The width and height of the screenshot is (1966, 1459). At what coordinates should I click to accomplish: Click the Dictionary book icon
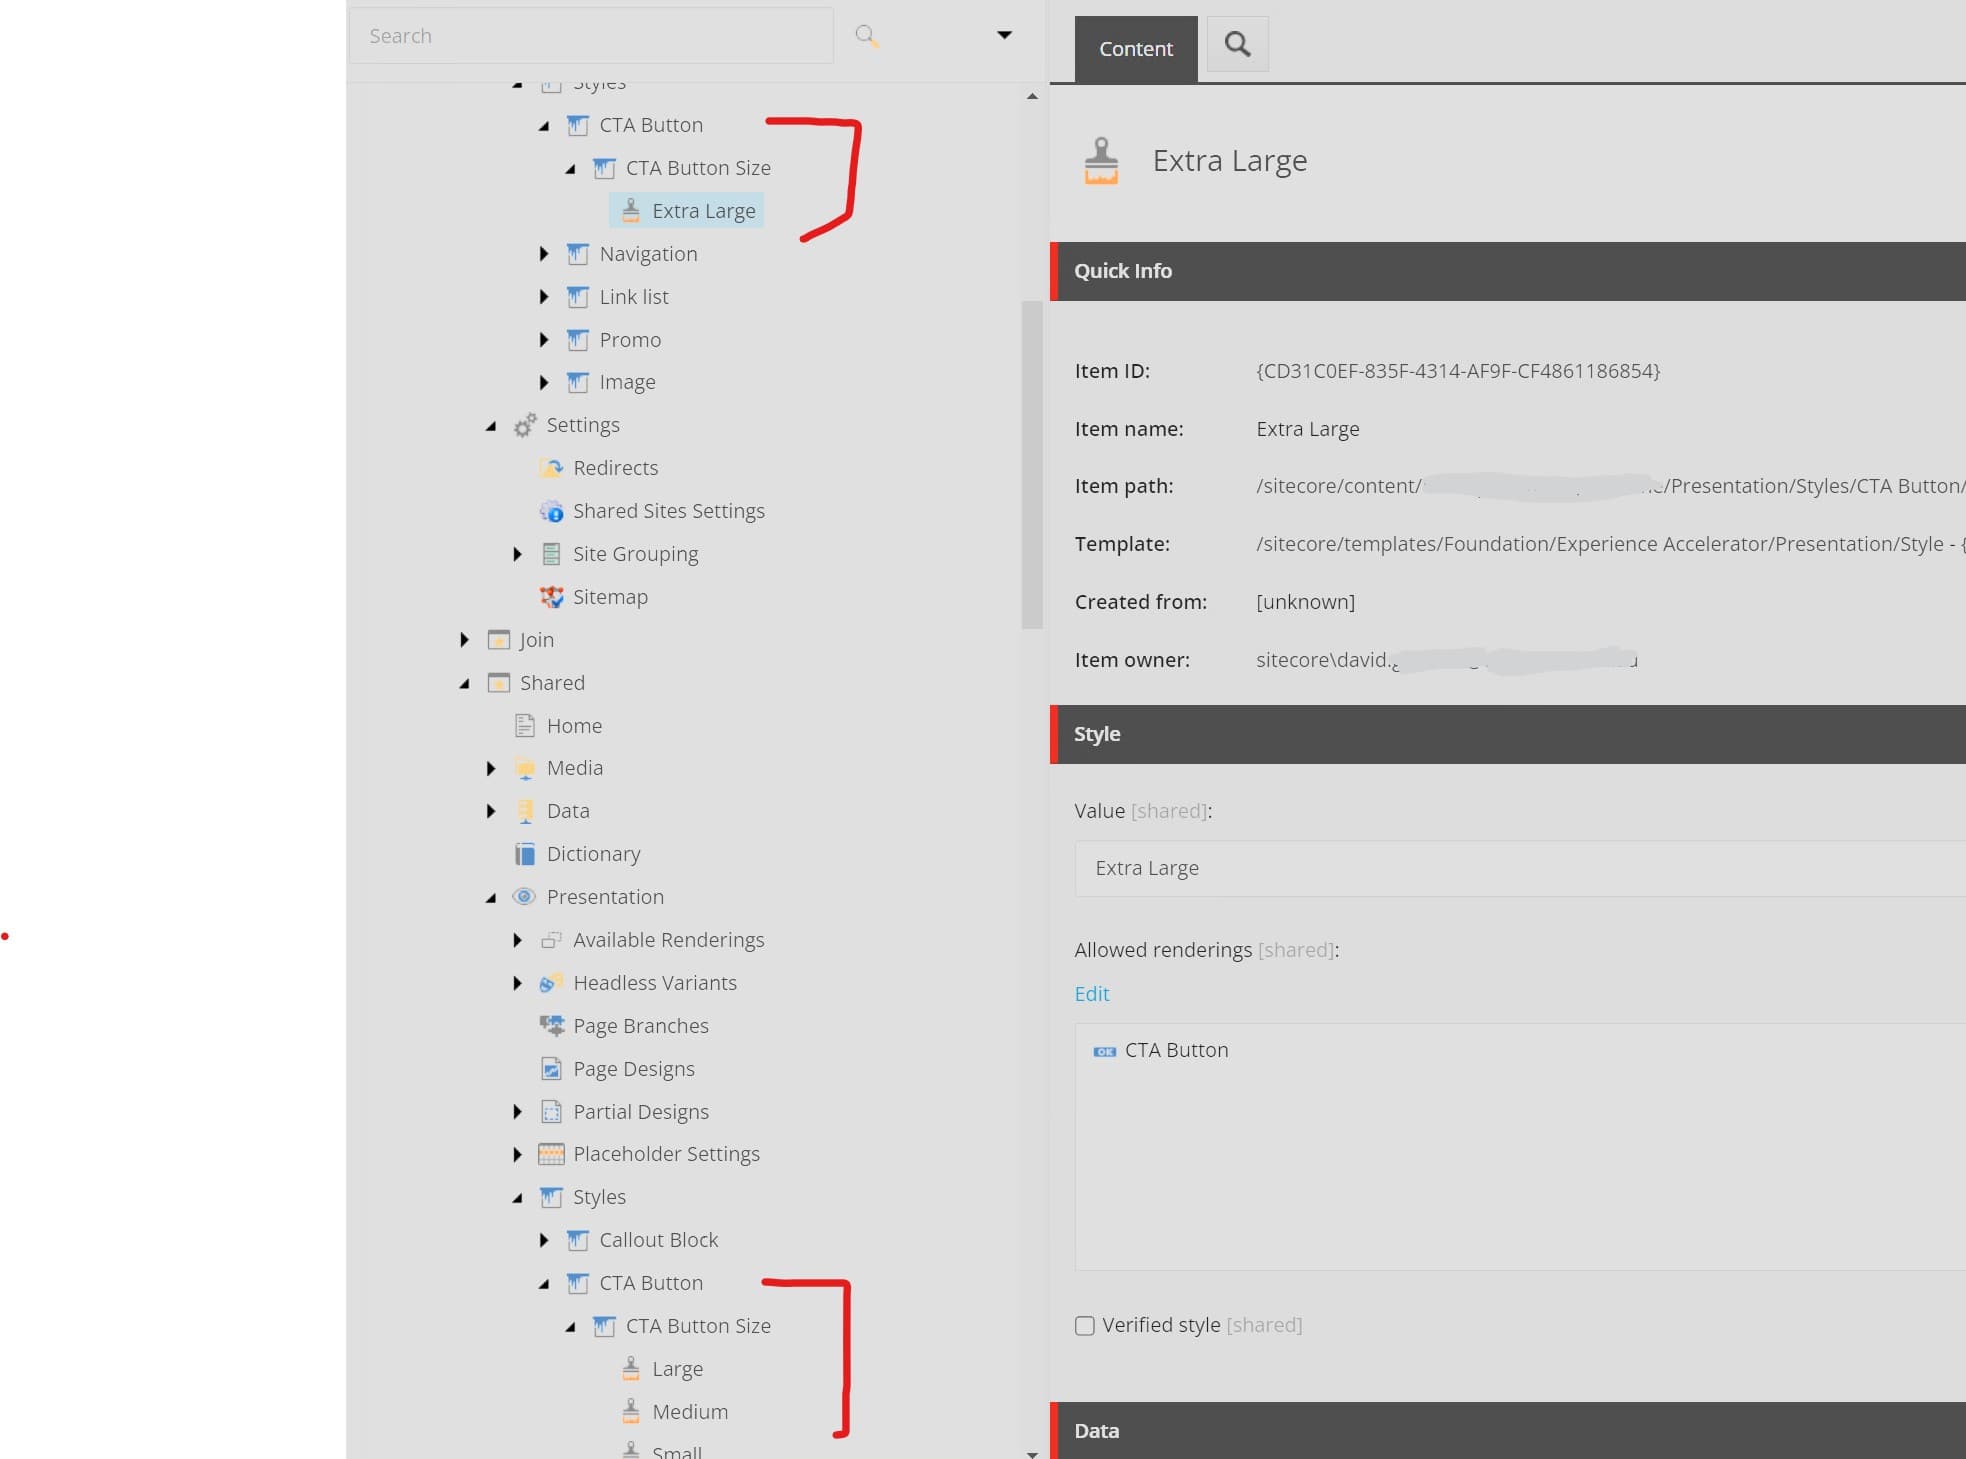[x=525, y=853]
